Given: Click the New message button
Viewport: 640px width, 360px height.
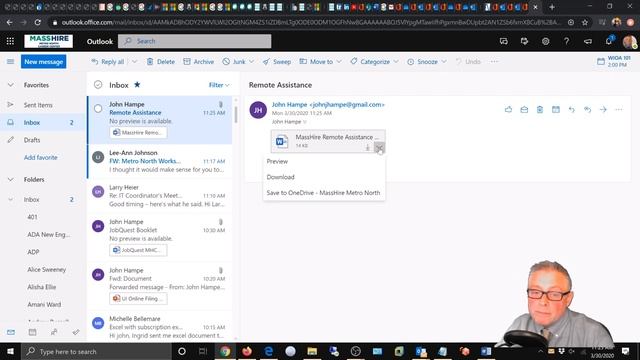Looking at the screenshot, I should [43, 62].
